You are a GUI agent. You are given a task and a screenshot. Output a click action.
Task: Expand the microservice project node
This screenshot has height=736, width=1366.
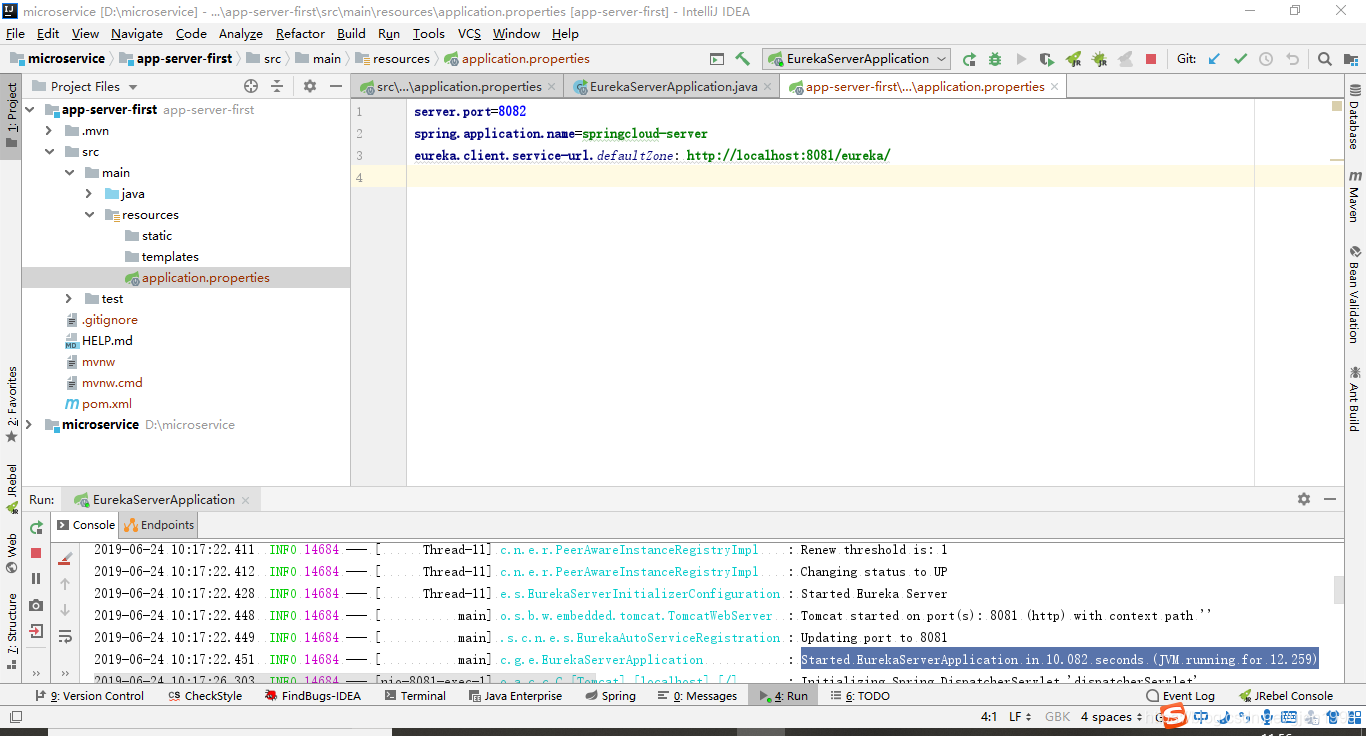[x=29, y=425]
